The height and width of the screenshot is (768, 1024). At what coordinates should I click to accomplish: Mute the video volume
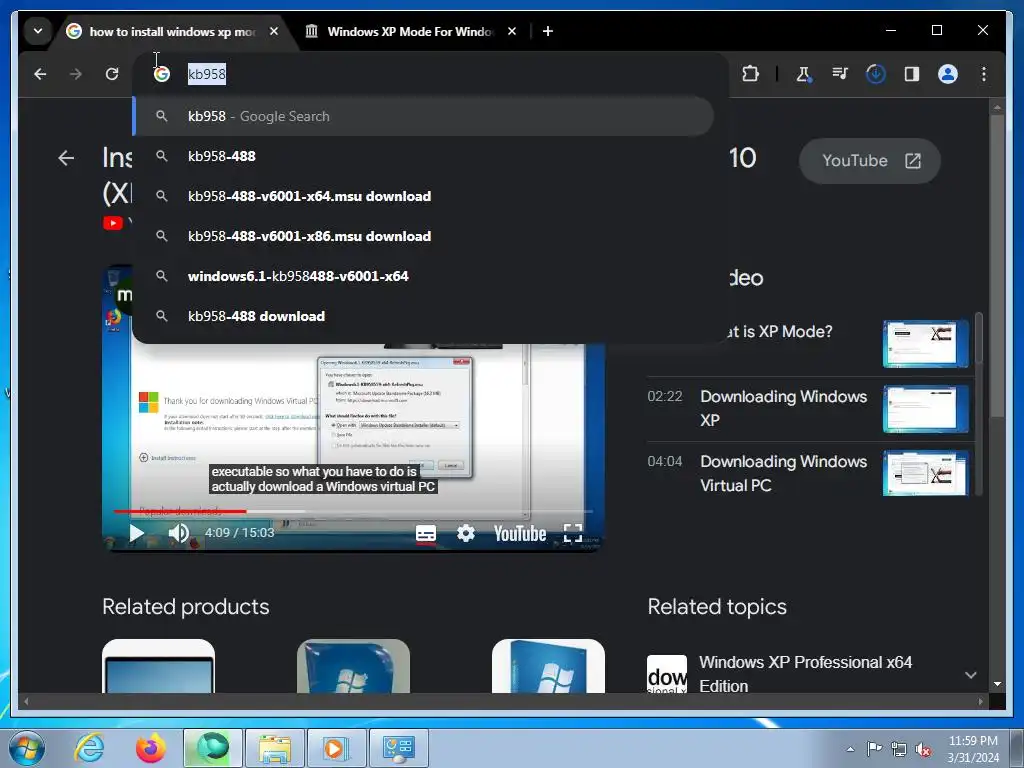[x=178, y=533]
